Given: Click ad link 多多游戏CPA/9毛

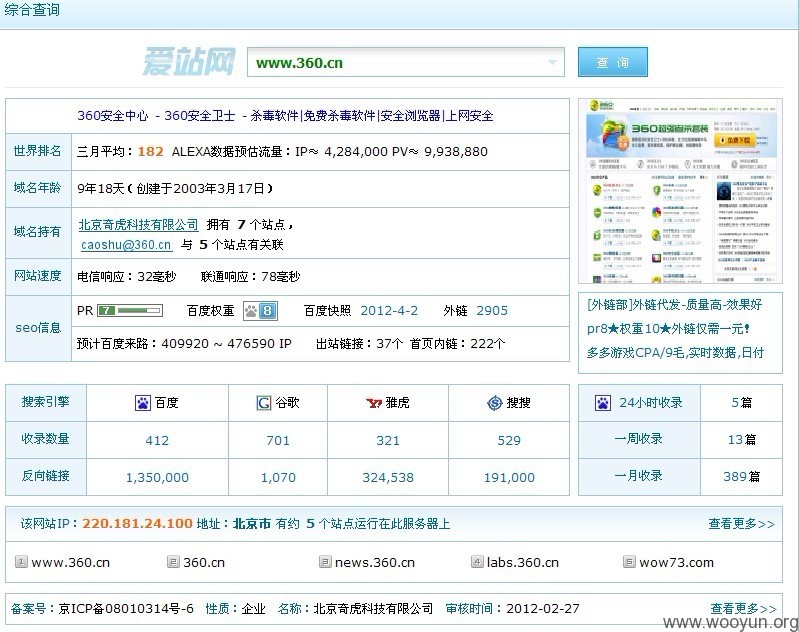Looking at the screenshot, I should pyautogui.click(x=675, y=353).
